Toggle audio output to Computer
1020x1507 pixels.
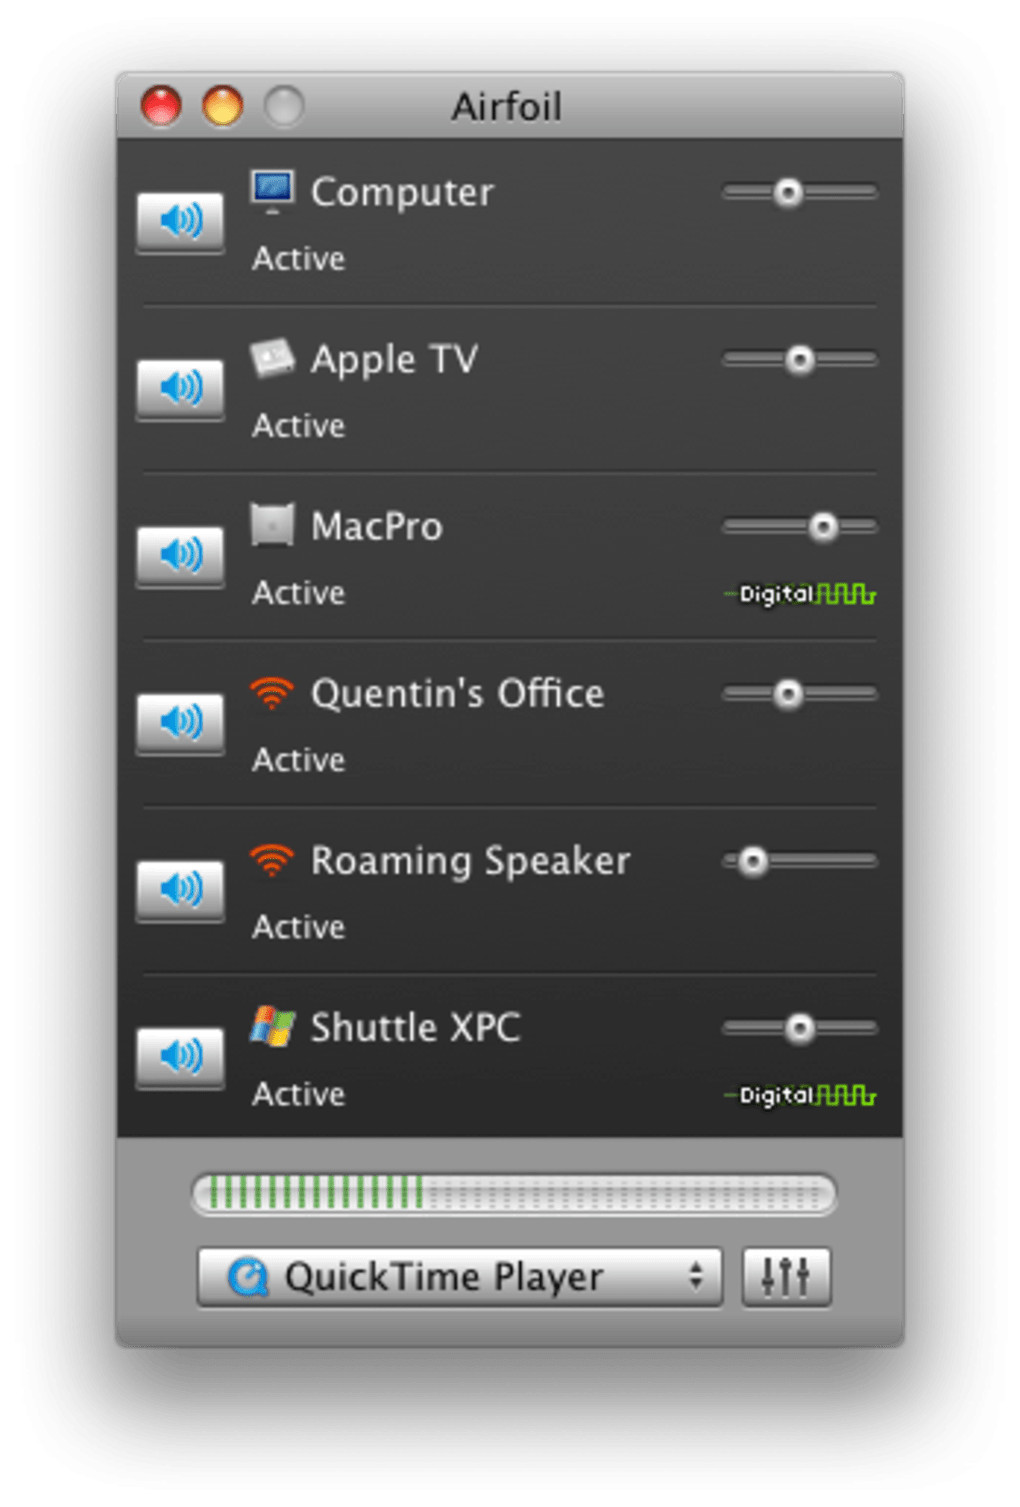tap(181, 222)
